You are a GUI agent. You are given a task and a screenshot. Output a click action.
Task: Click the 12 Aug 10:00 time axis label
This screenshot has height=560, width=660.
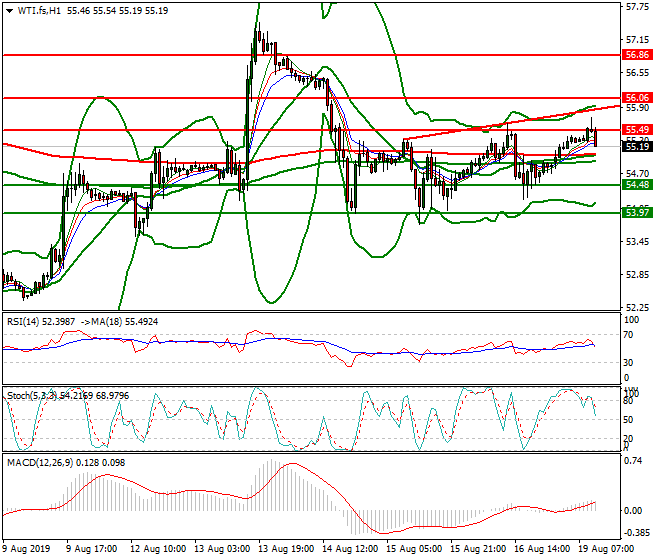click(x=158, y=549)
